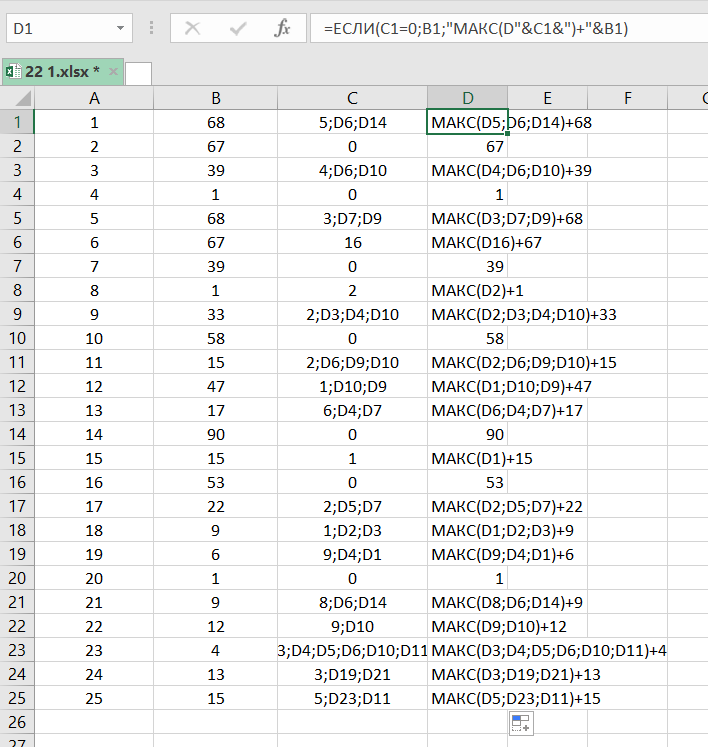
Task: Select column A header
Action: click(94, 97)
